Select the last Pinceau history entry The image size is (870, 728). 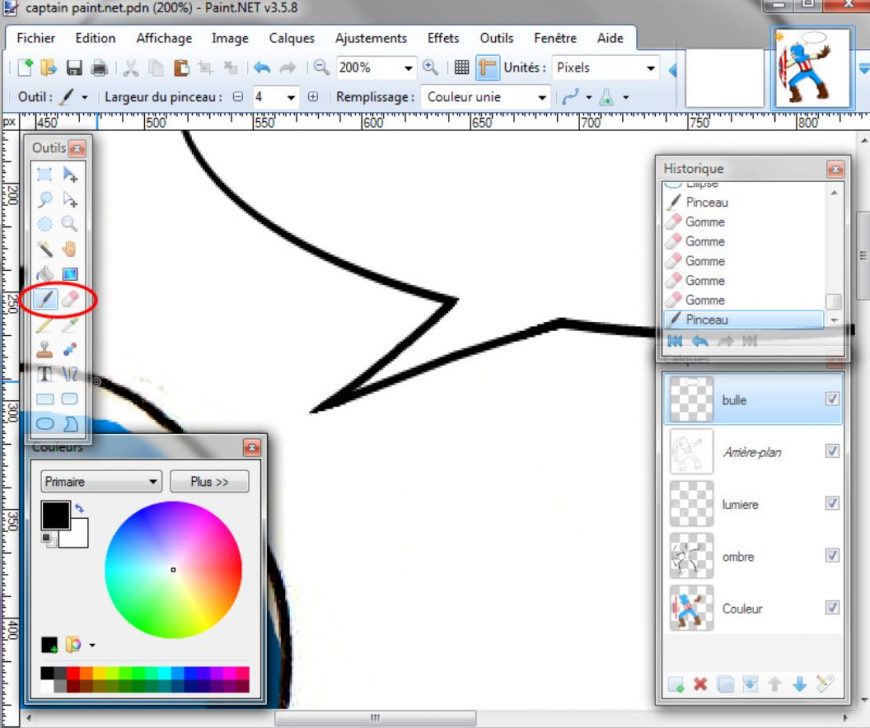tap(745, 320)
